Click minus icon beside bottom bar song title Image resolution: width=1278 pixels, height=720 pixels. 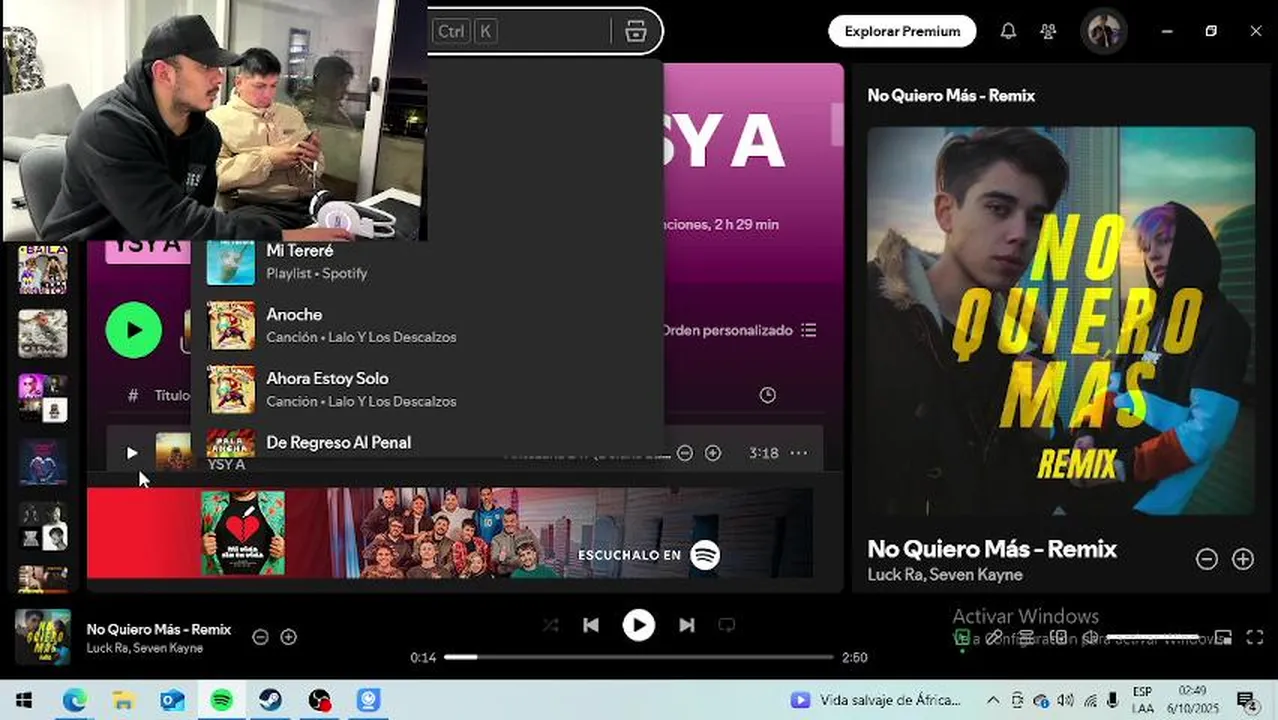pos(260,637)
